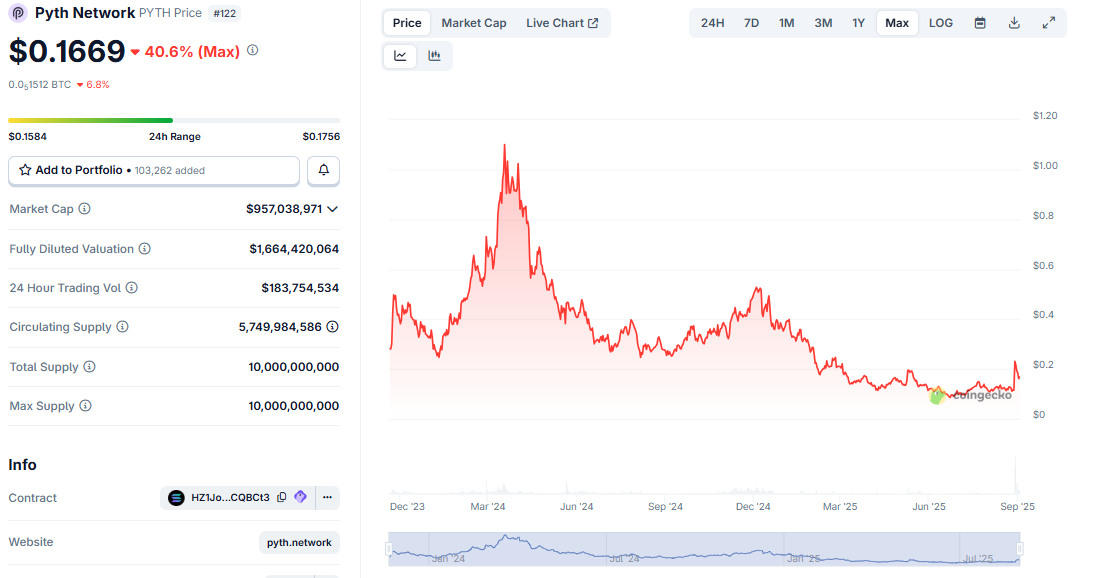Show the Market Cap info tooltip icon
This screenshot has width=1104, height=578.
[84, 208]
